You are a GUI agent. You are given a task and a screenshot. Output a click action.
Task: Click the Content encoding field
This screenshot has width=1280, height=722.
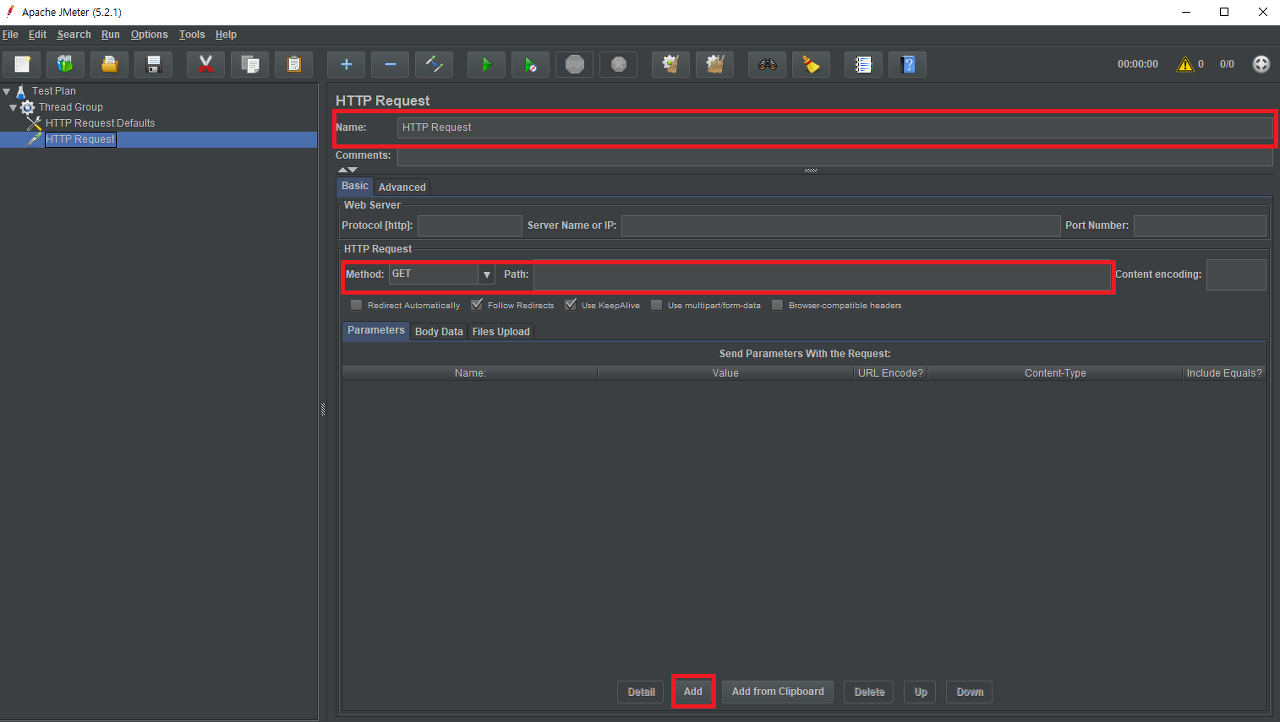1236,274
